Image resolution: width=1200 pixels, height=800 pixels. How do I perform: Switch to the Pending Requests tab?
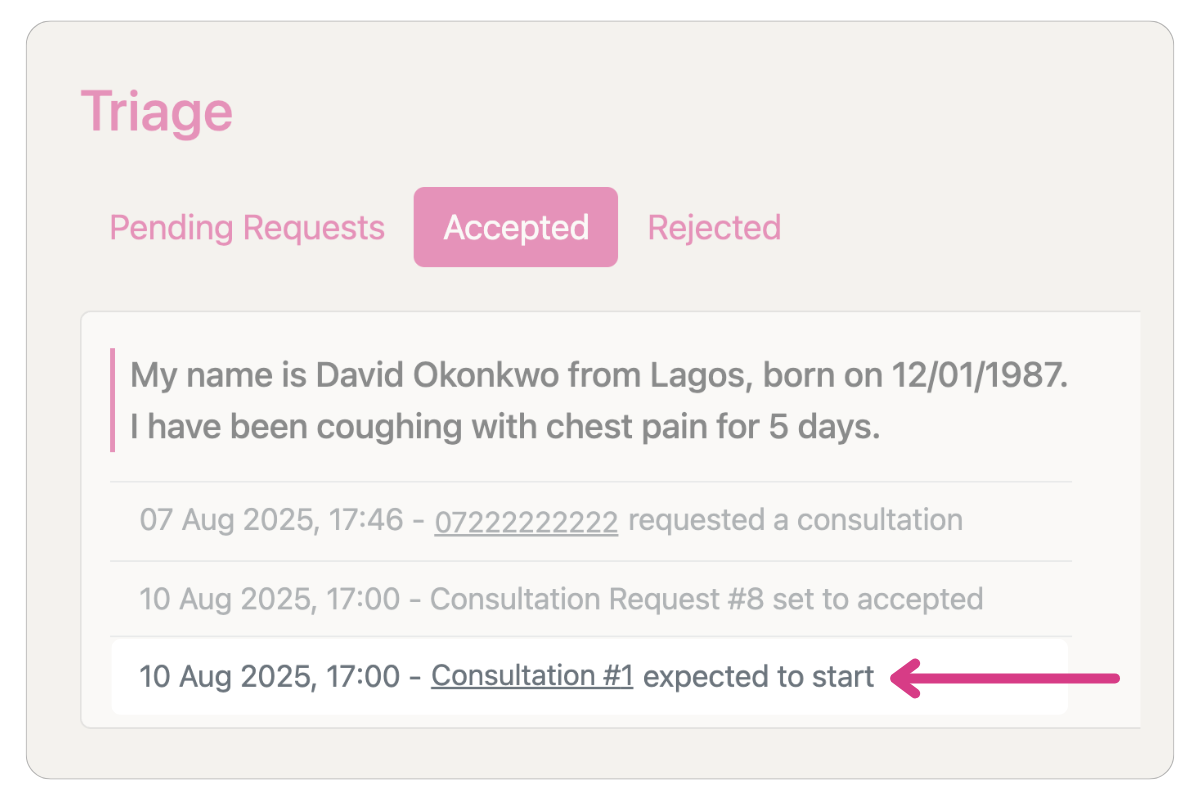247,227
